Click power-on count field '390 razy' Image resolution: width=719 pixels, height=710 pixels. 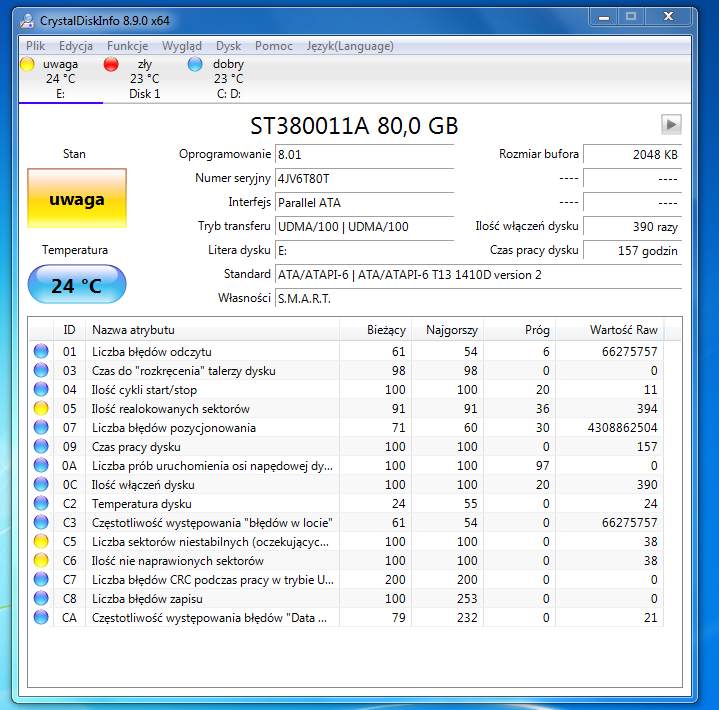(x=632, y=227)
